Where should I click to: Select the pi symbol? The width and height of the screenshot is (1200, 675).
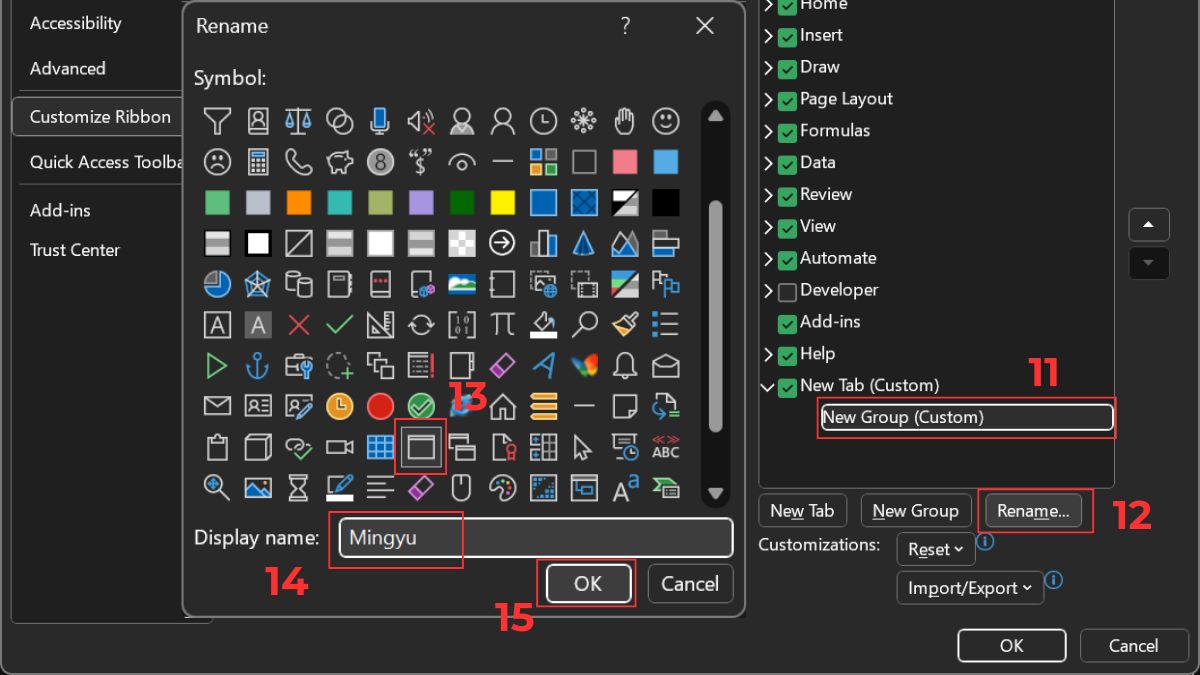coord(502,324)
